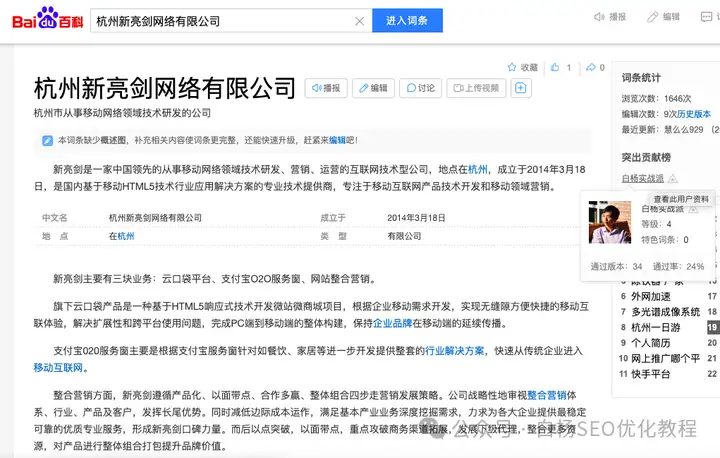Screen dimensions: 720x458
Task: Click the 有限公司 type value
Action: [404, 236]
